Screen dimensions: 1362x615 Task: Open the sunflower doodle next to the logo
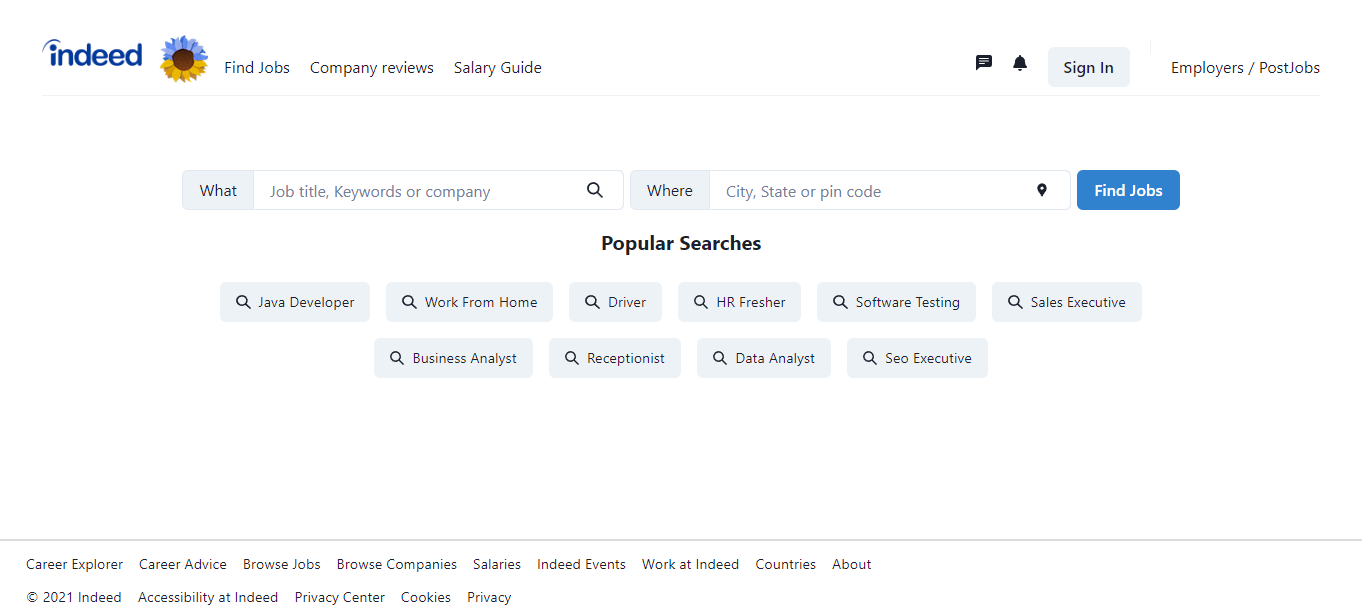pyautogui.click(x=184, y=58)
